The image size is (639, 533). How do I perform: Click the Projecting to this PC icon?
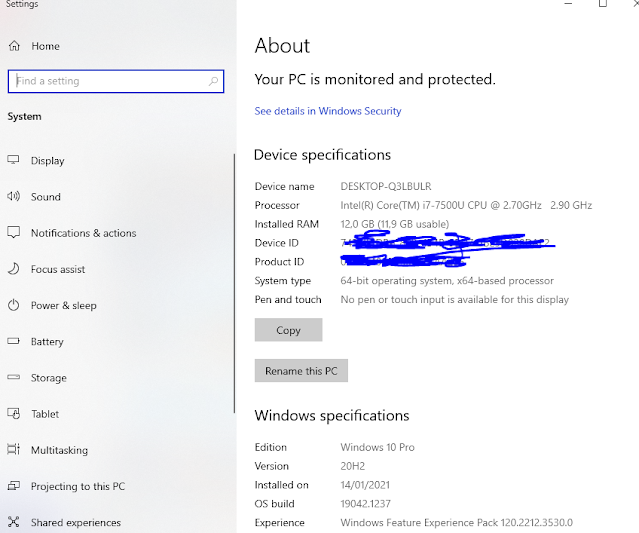point(13,486)
